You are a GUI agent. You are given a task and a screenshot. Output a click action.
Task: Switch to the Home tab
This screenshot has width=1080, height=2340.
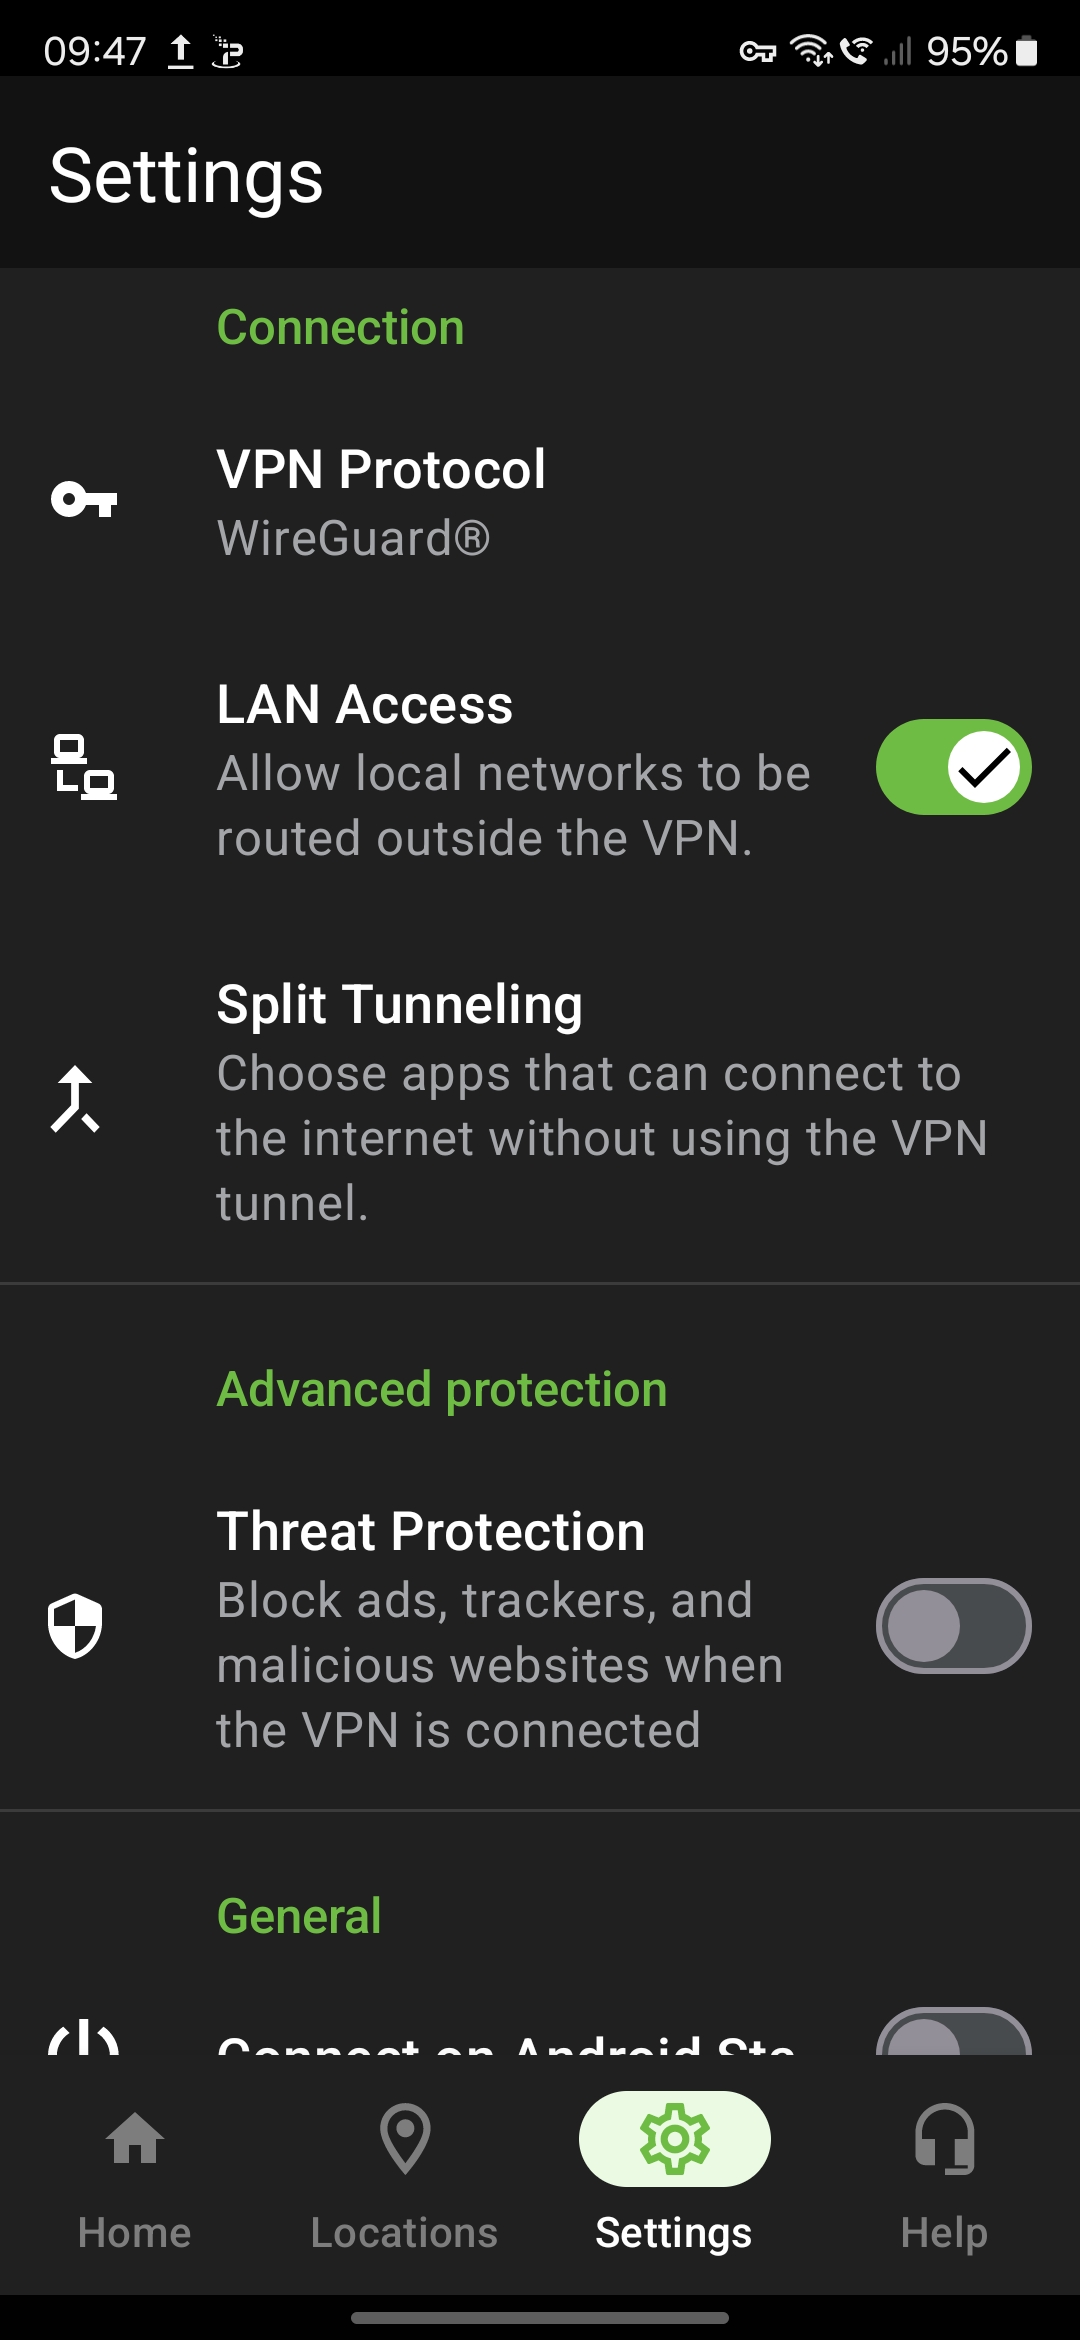point(135,2232)
